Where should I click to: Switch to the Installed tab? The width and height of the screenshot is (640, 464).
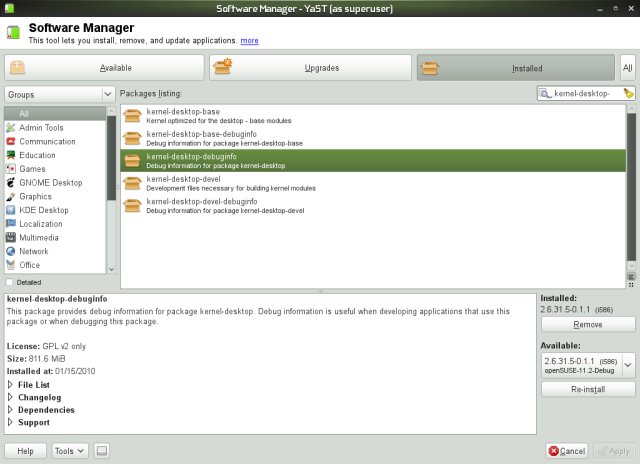point(516,68)
